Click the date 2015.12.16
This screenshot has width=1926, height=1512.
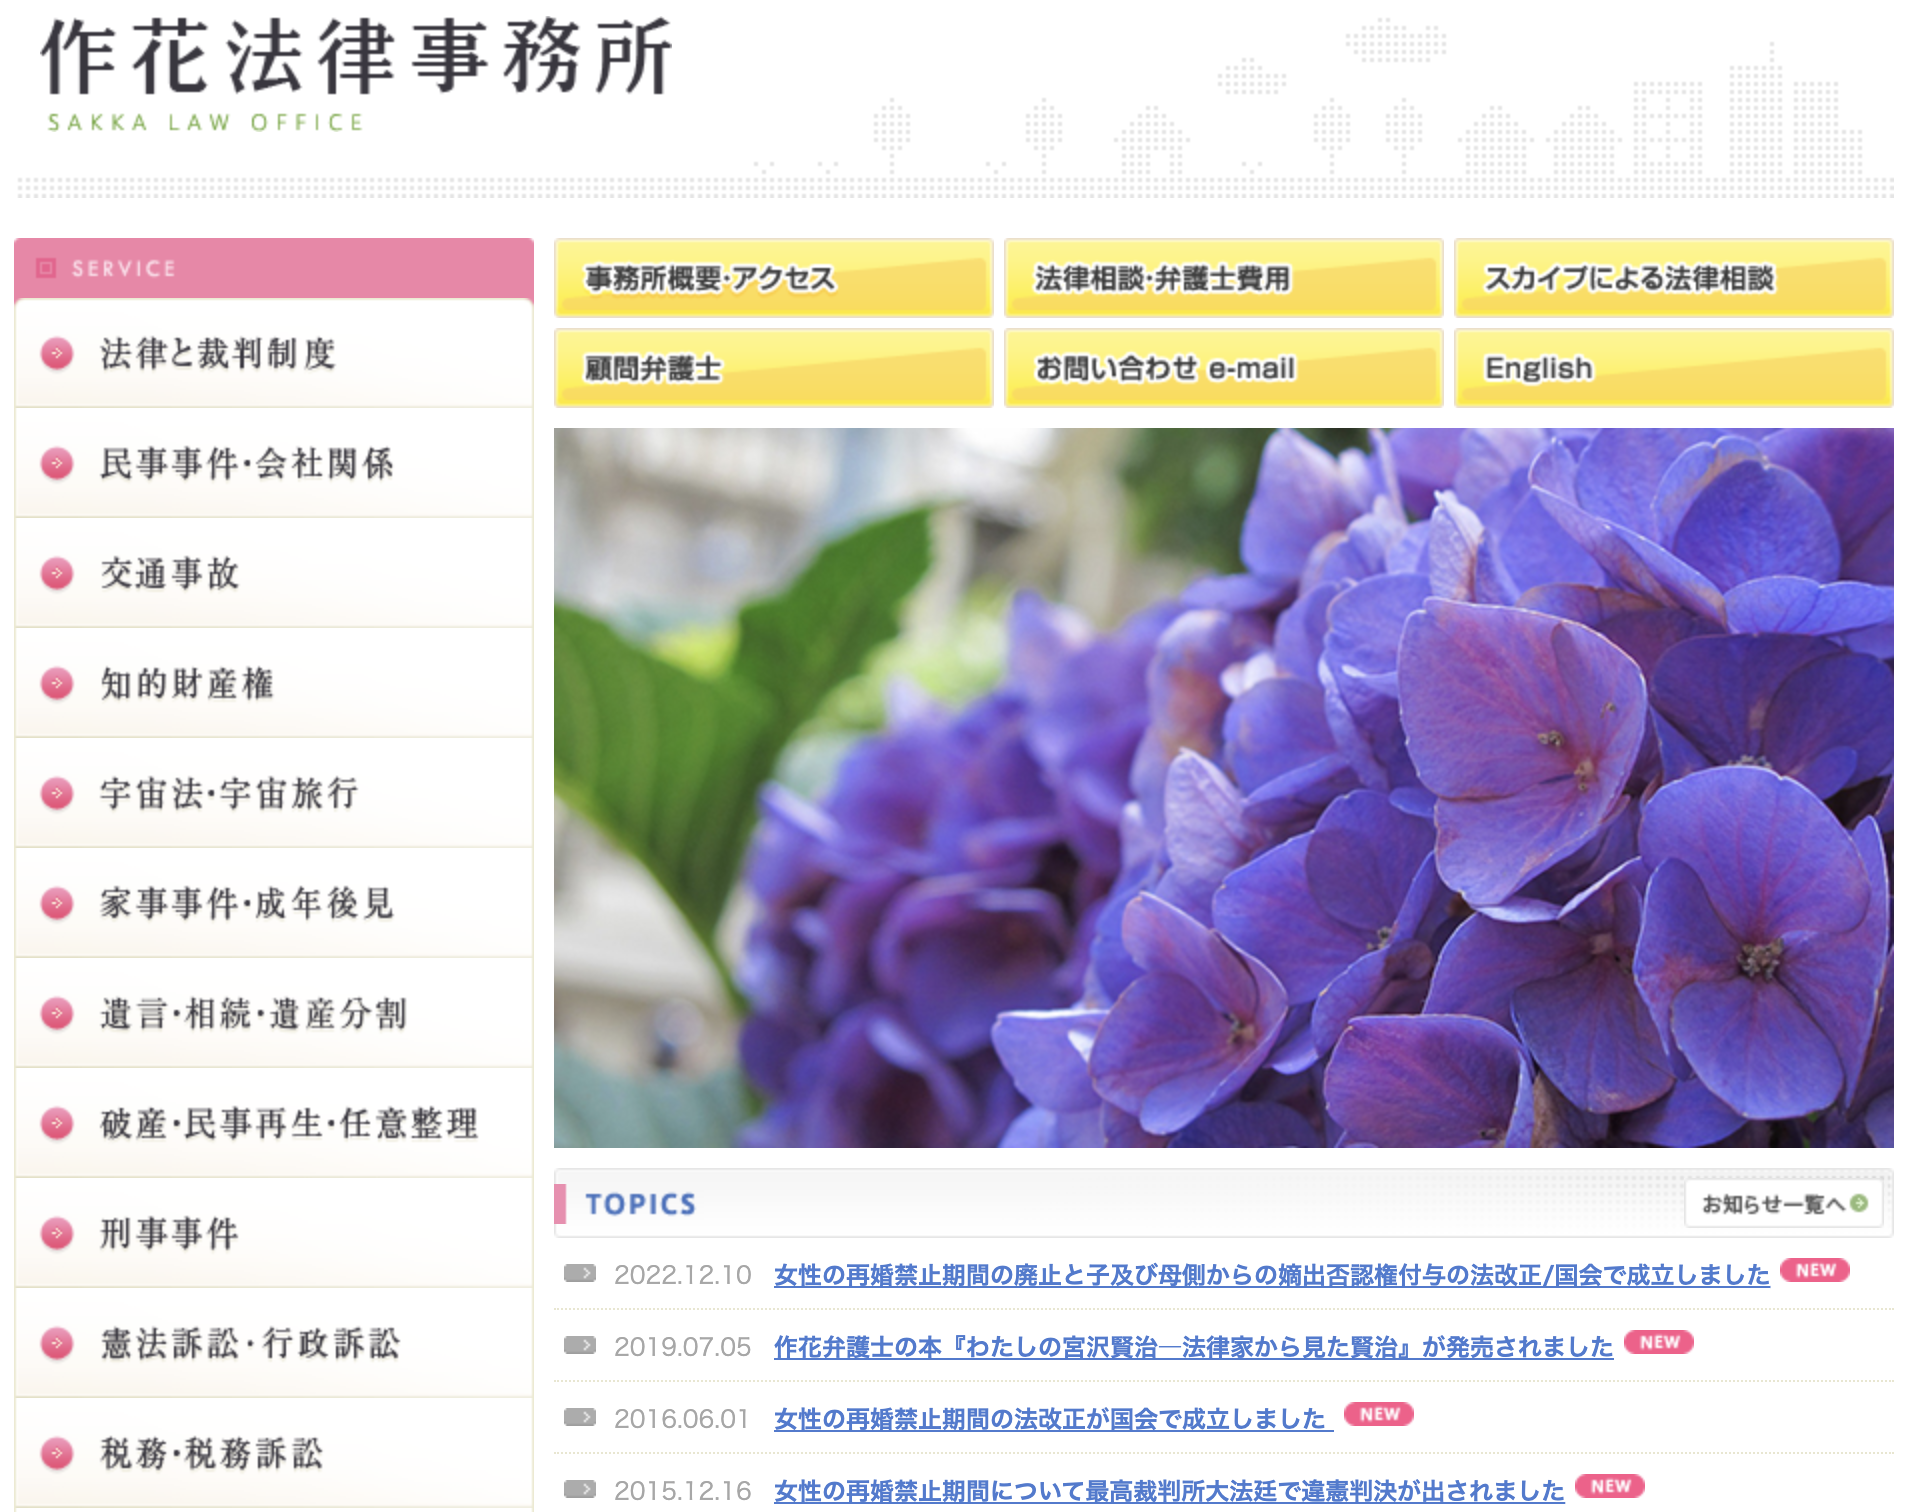click(x=682, y=1491)
